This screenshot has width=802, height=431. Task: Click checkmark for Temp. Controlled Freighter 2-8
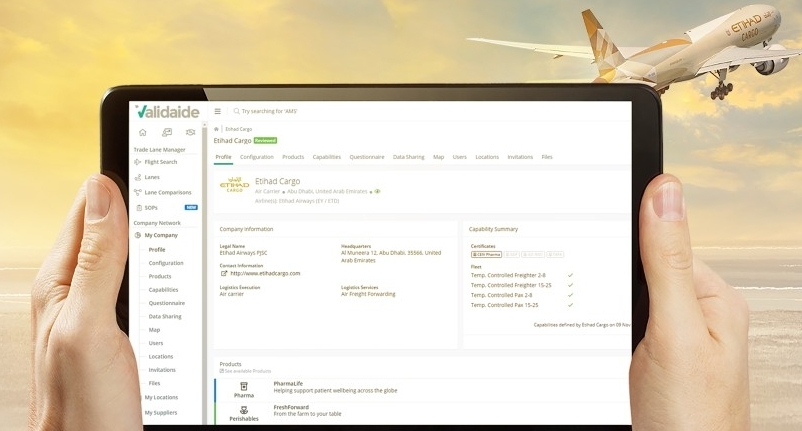point(570,275)
